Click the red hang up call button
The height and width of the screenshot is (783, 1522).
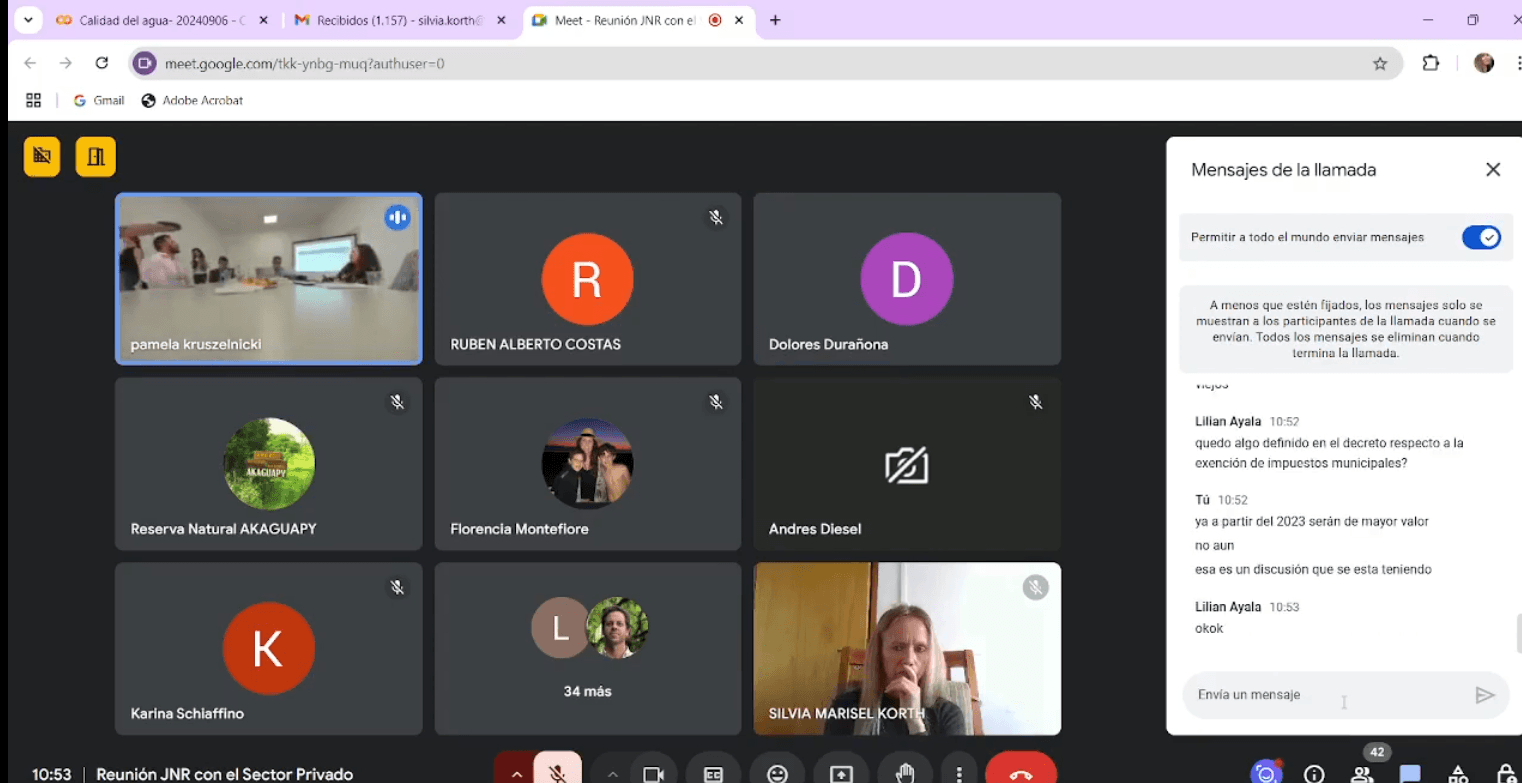point(1020,773)
